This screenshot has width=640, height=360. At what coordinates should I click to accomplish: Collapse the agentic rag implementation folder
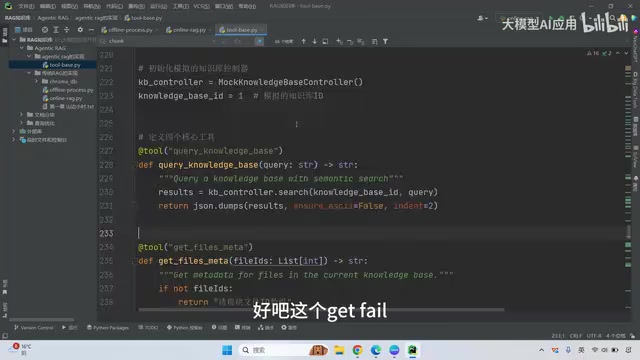pos(29,56)
